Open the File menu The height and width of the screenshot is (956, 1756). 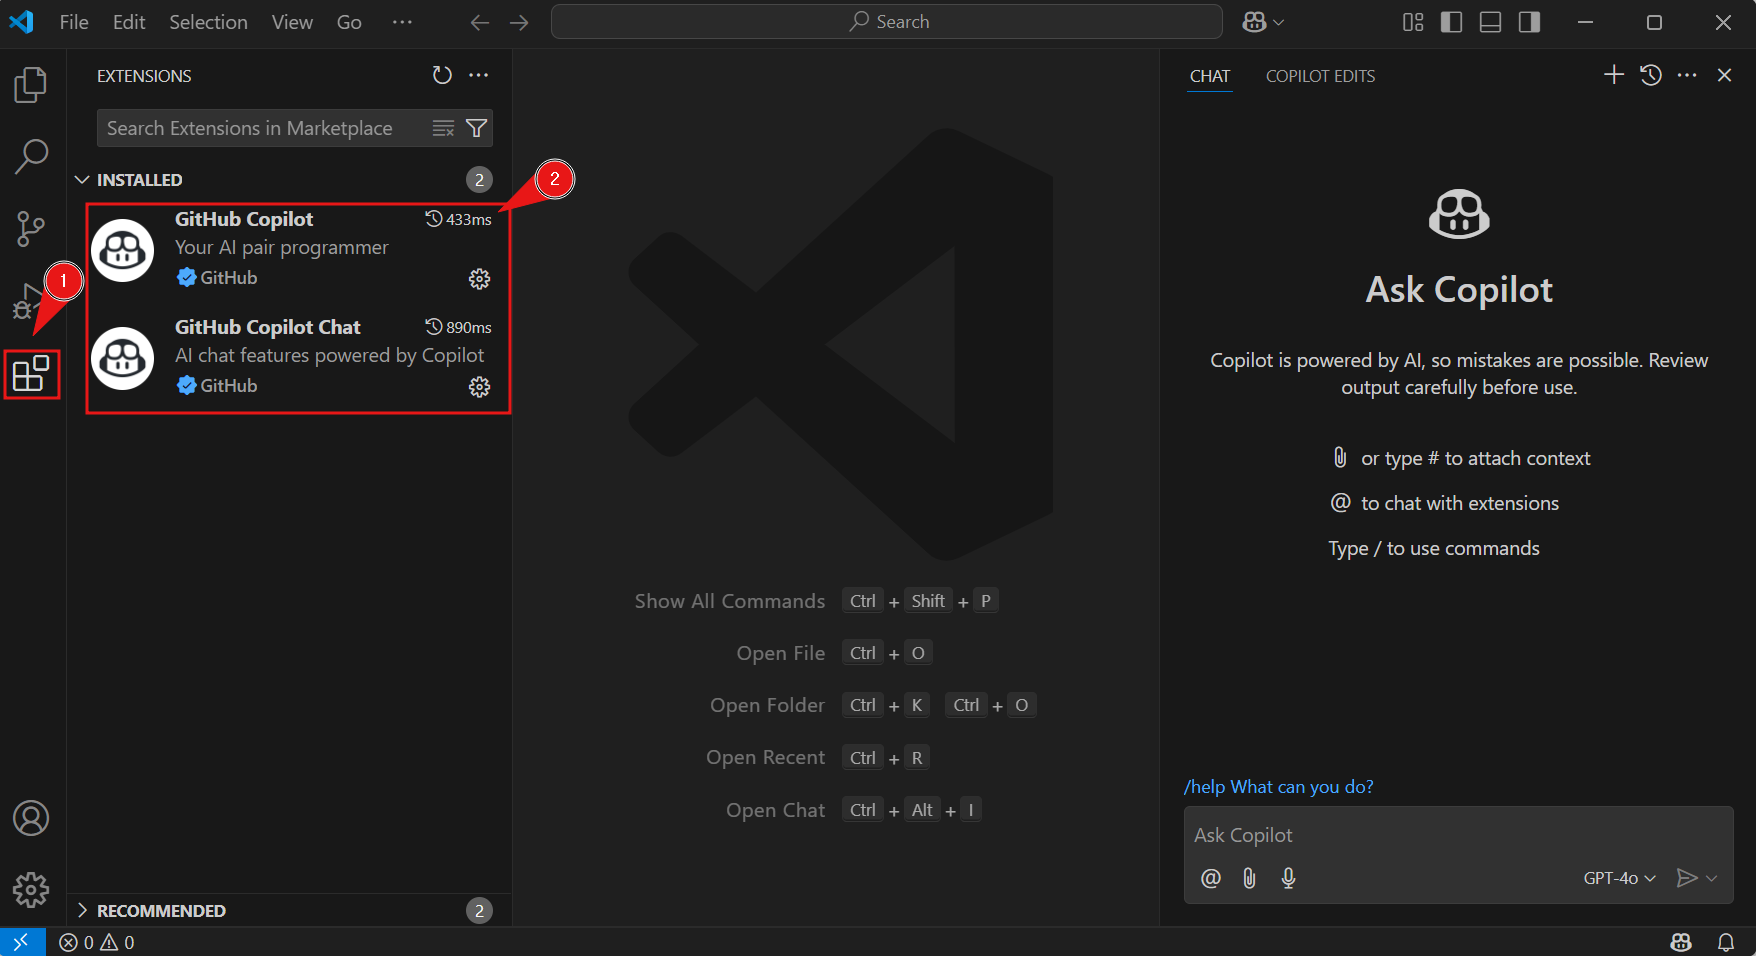click(74, 22)
